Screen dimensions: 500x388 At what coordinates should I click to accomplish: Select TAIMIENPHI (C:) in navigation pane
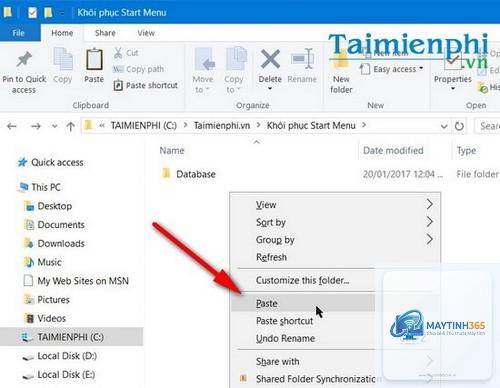coord(71,337)
